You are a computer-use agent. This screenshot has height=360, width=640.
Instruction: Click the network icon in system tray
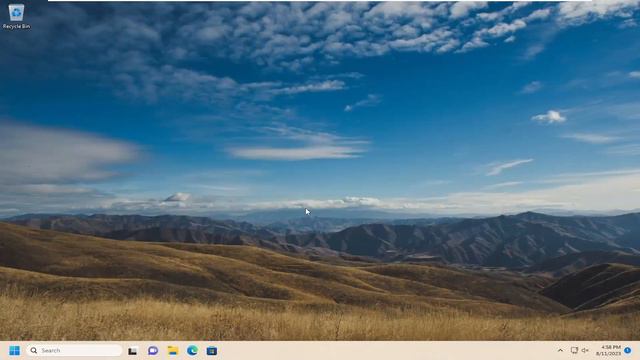point(574,350)
